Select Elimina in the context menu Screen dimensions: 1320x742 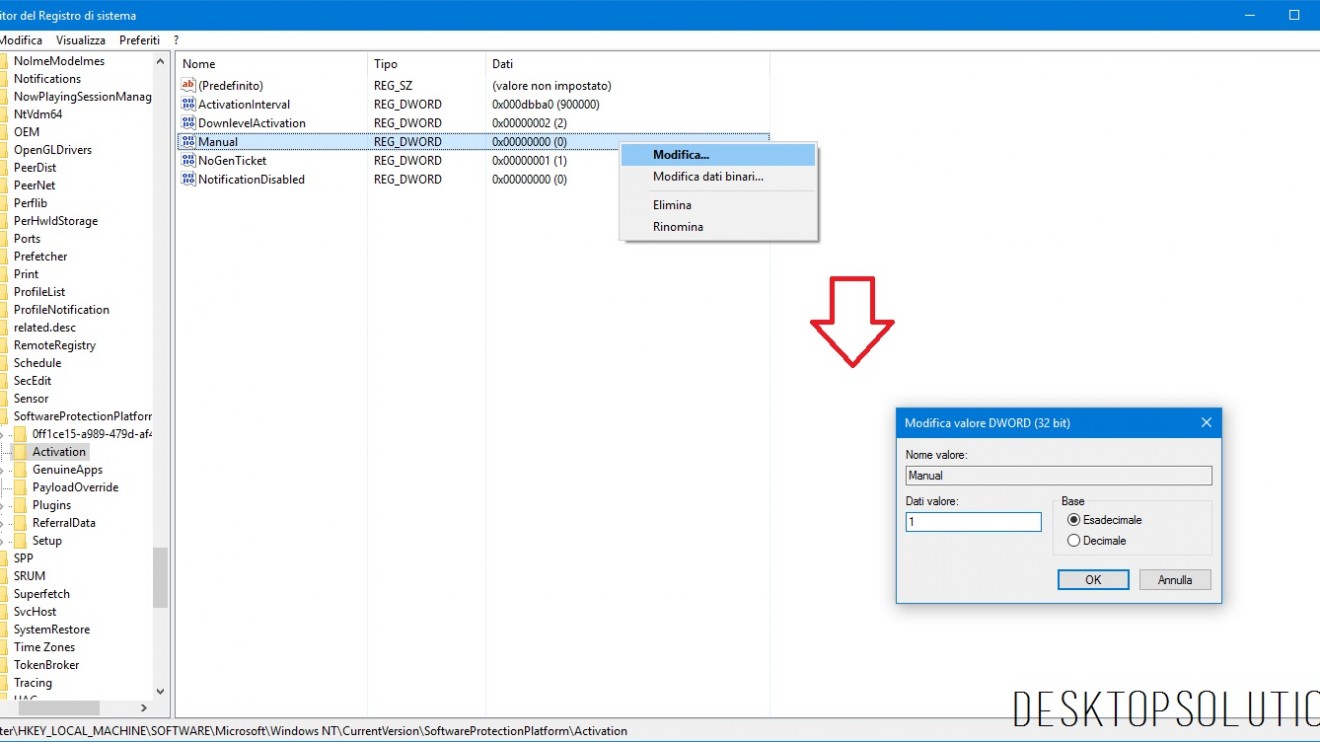[672, 205]
